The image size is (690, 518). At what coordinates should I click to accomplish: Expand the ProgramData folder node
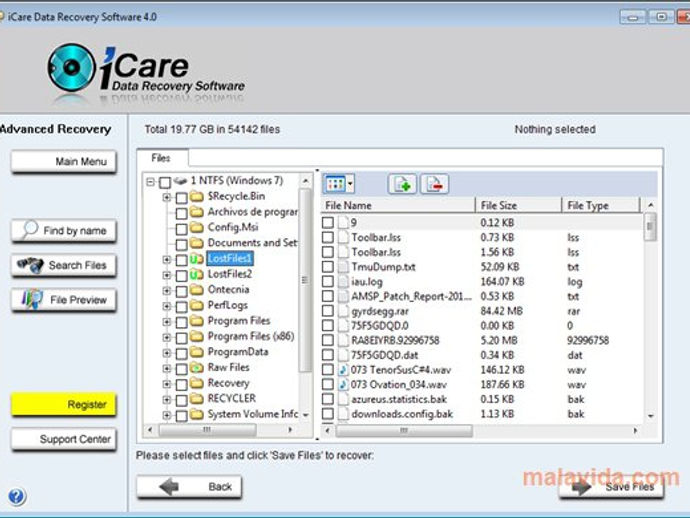(166, 353)
